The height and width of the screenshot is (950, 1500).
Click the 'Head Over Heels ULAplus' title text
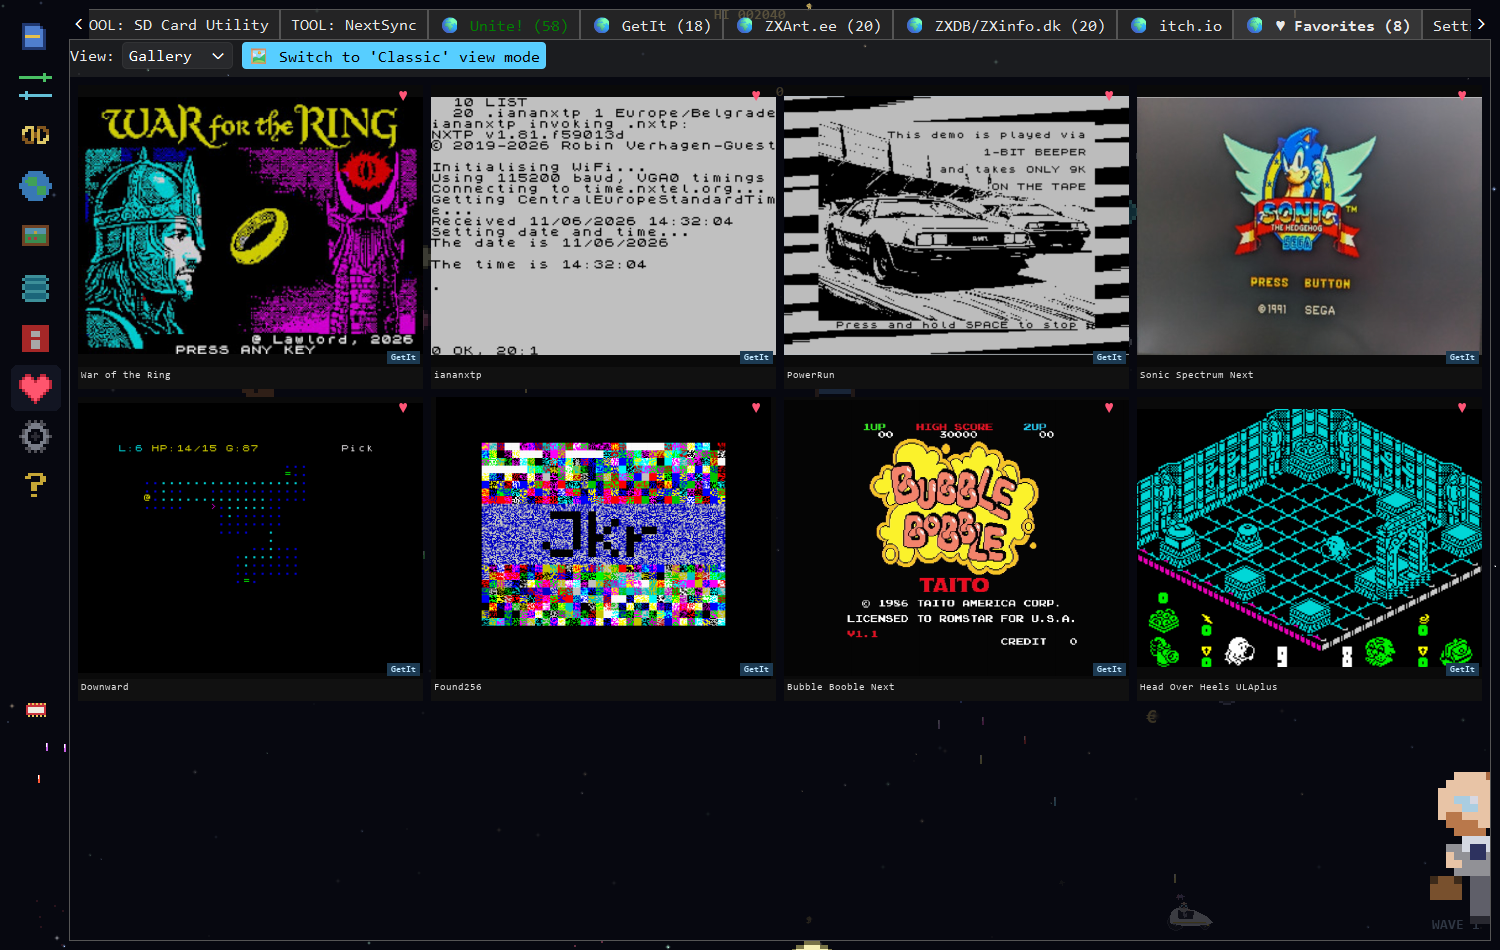click(1208, 687)
